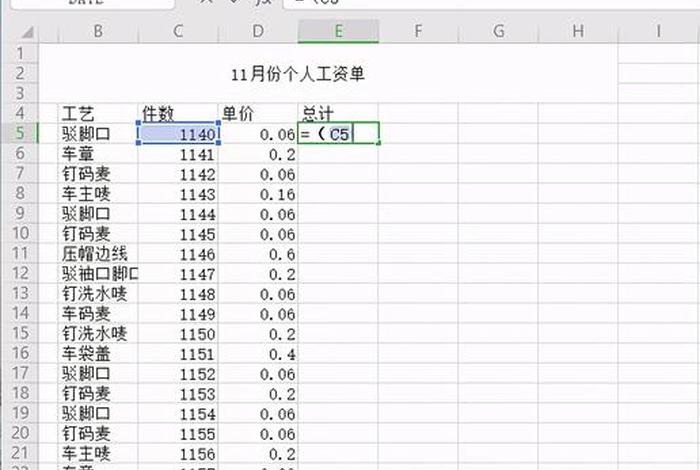Screen dimensions: 700x470
Task: Select column G header
Action: [x=498, y=31]
